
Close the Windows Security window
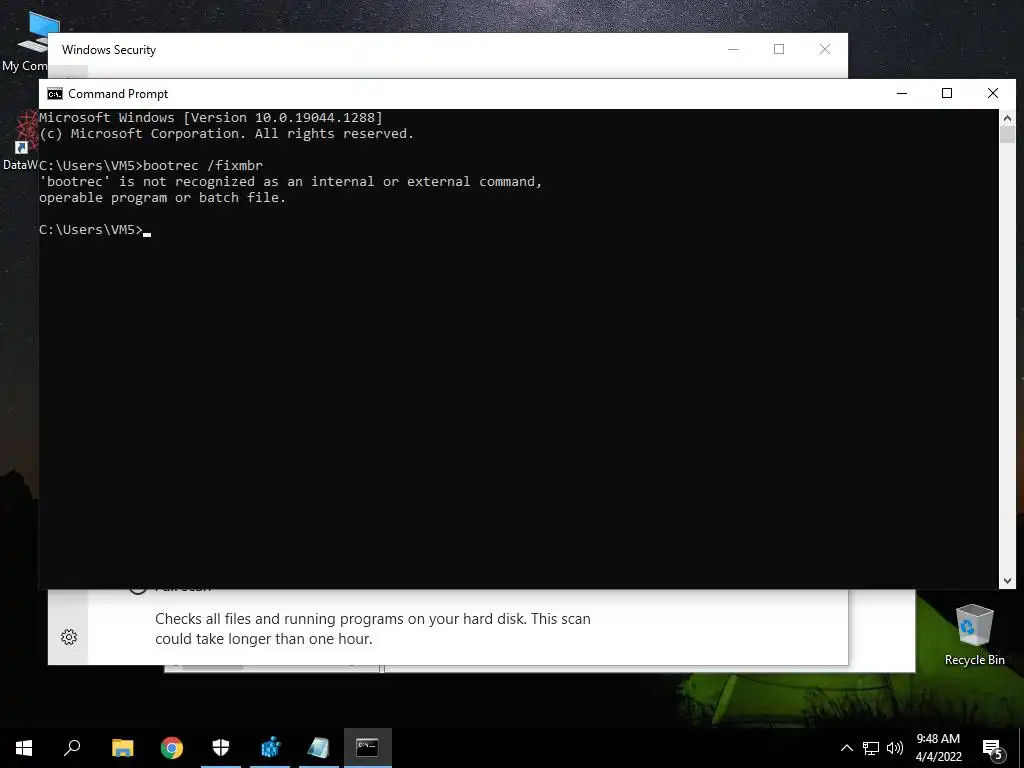click(x=825, y=49)
